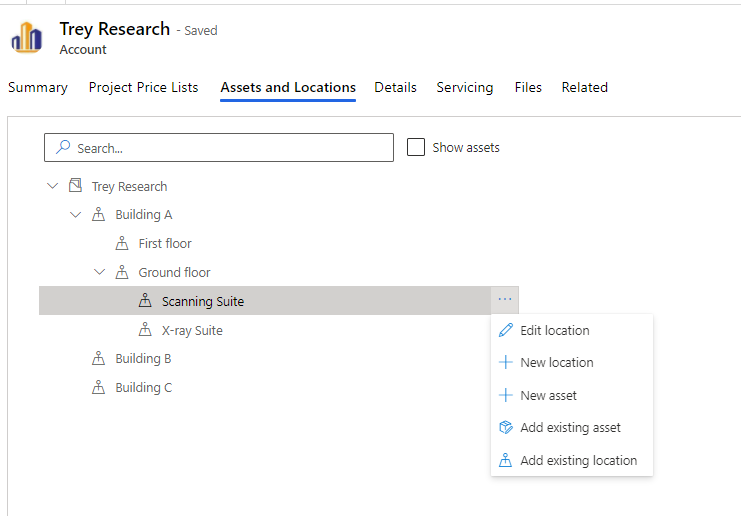Click the plus icon beside New asset
Screen dimensions: 741x516
506,395
